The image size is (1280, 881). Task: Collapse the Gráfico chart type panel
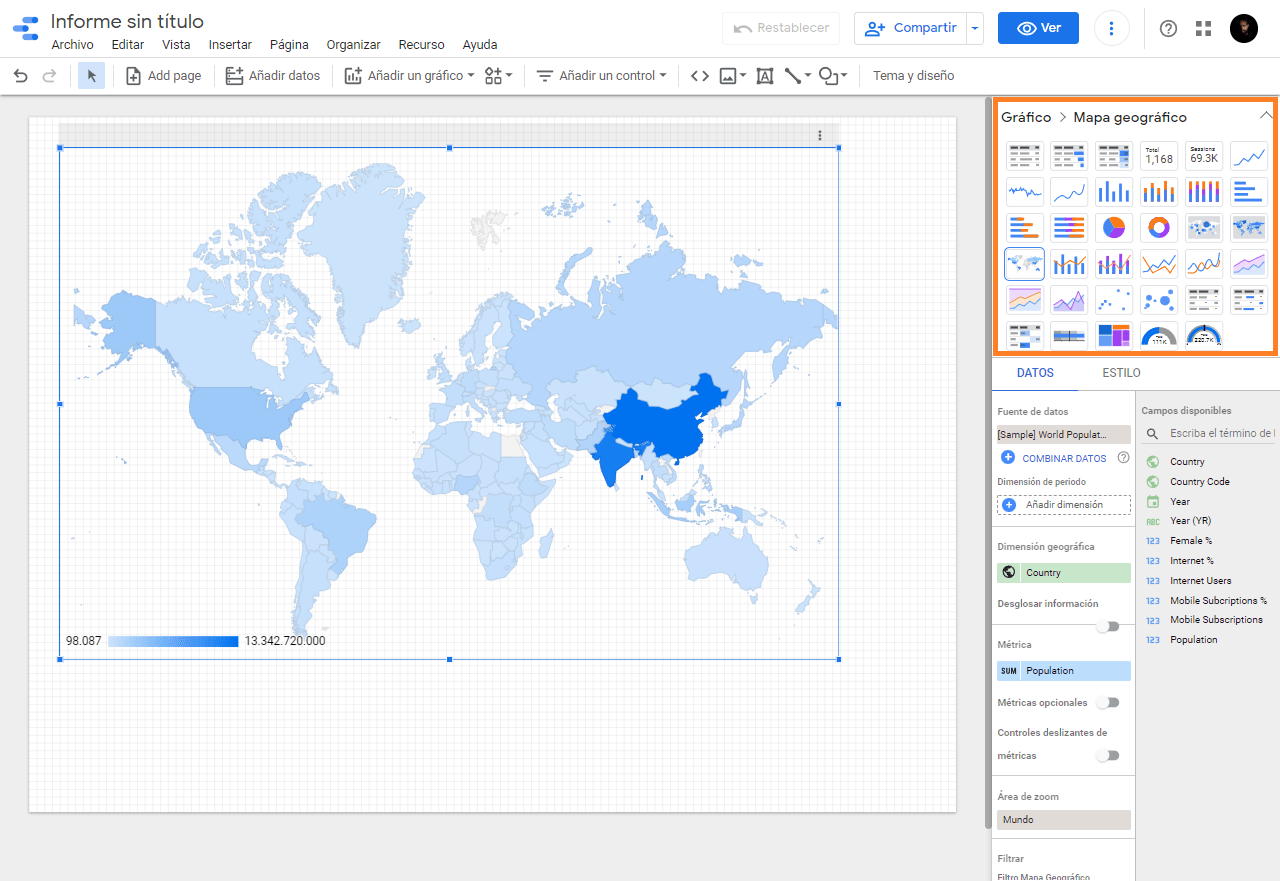pyautogui.click(x=1265, y=116)
